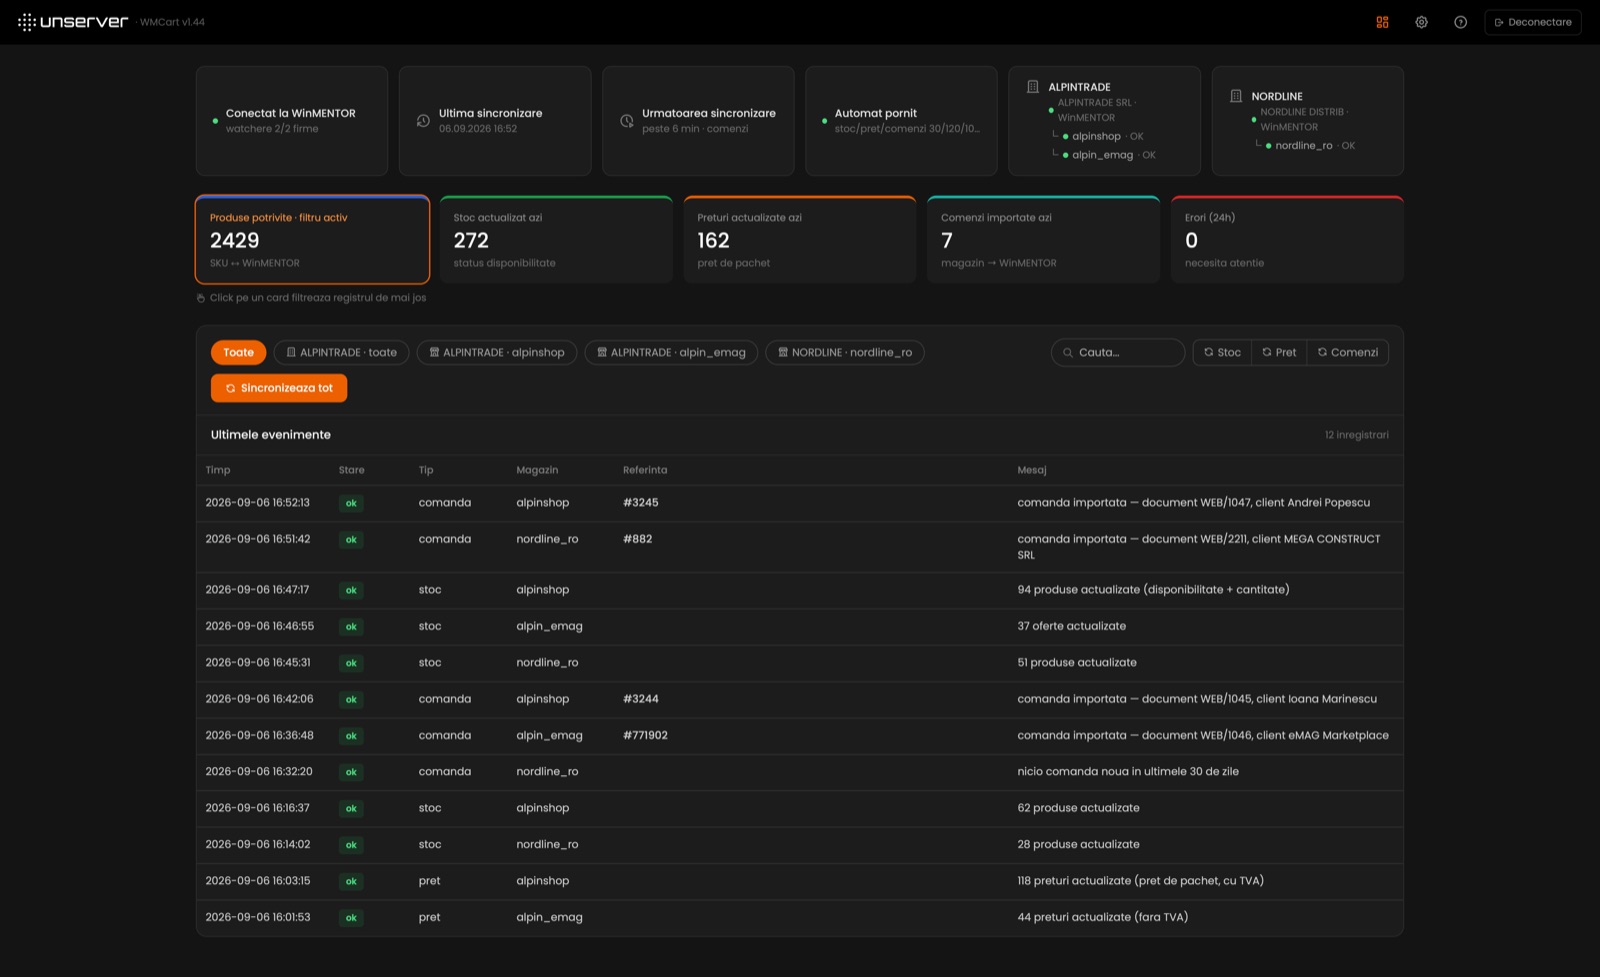Screen dimensions: 1600x977
Task: Click message "44 preturi actualizate (fara TVA)"
Action: 1103,917
